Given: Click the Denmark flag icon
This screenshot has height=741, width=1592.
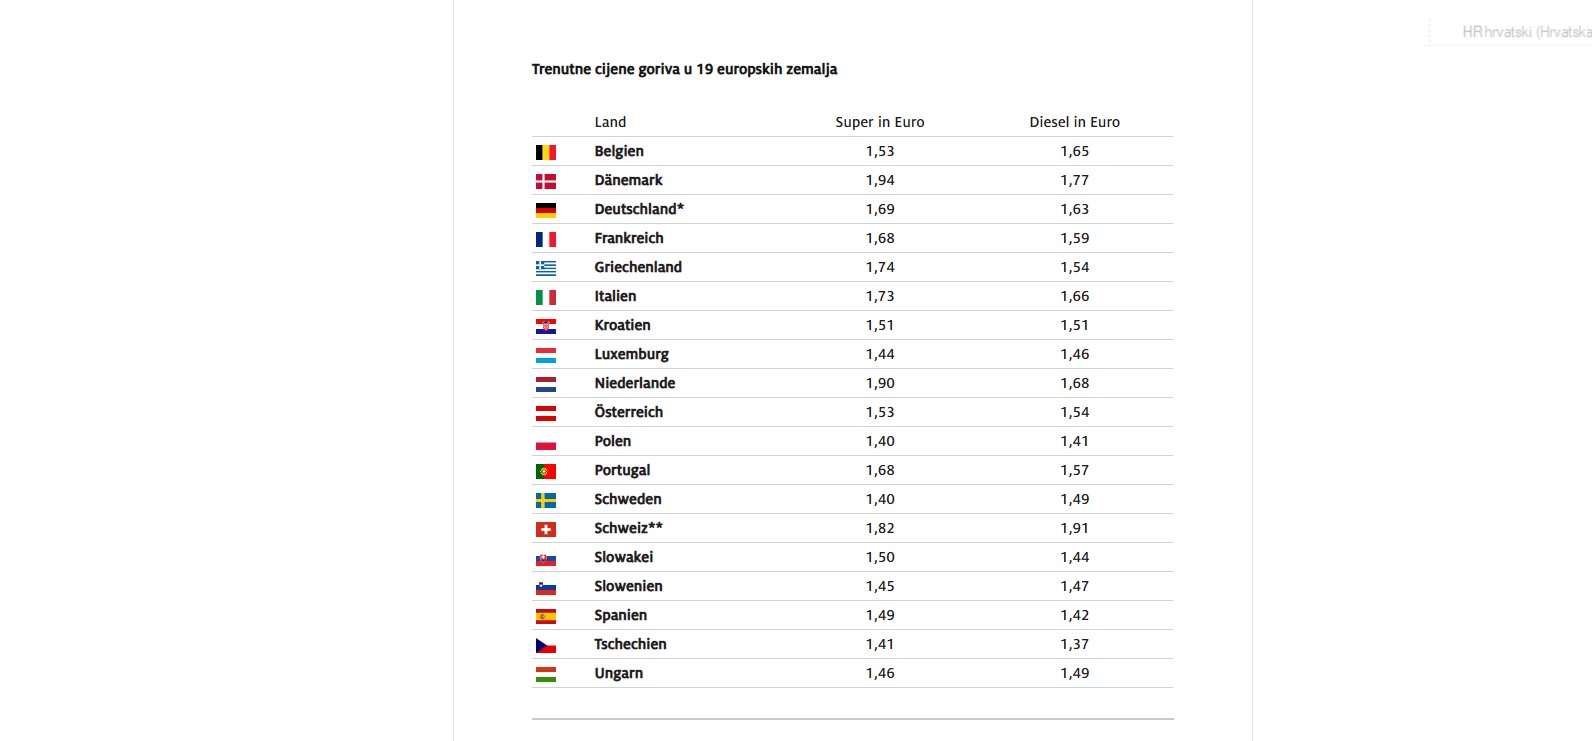Looking at the screenshot, I should click(x=546, y=181).
